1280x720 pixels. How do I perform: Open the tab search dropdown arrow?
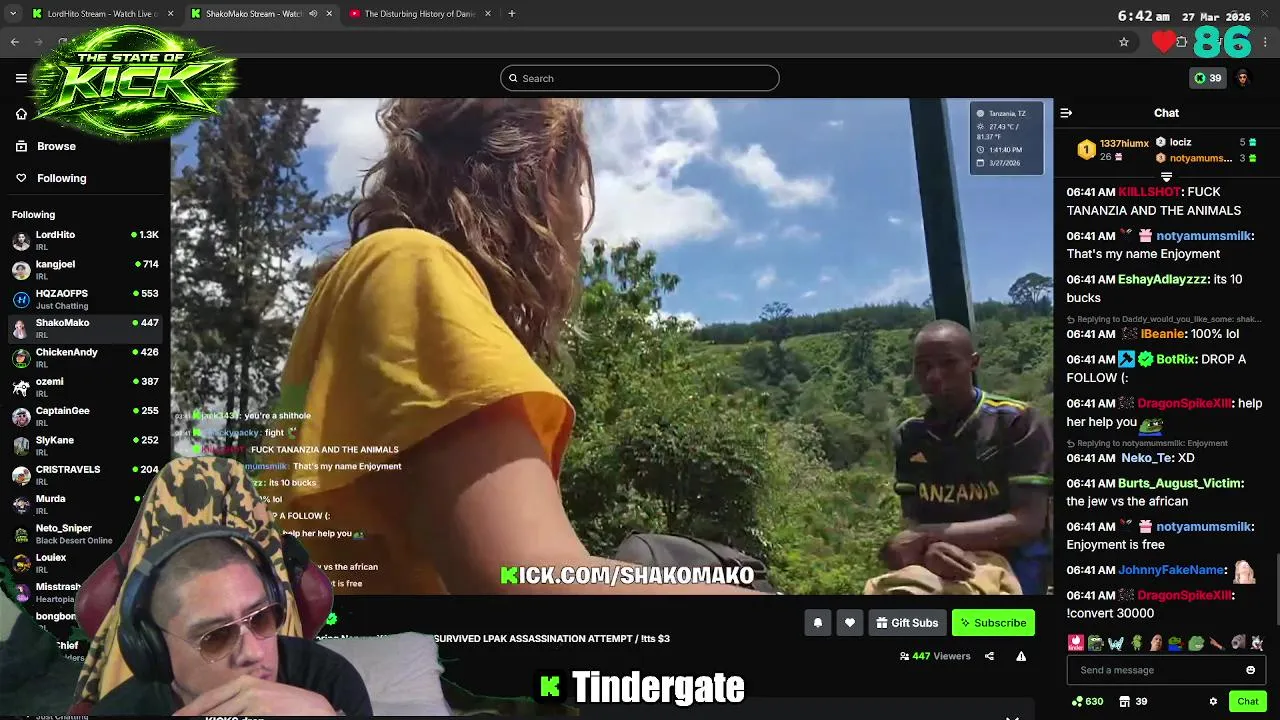coord(12,14)
